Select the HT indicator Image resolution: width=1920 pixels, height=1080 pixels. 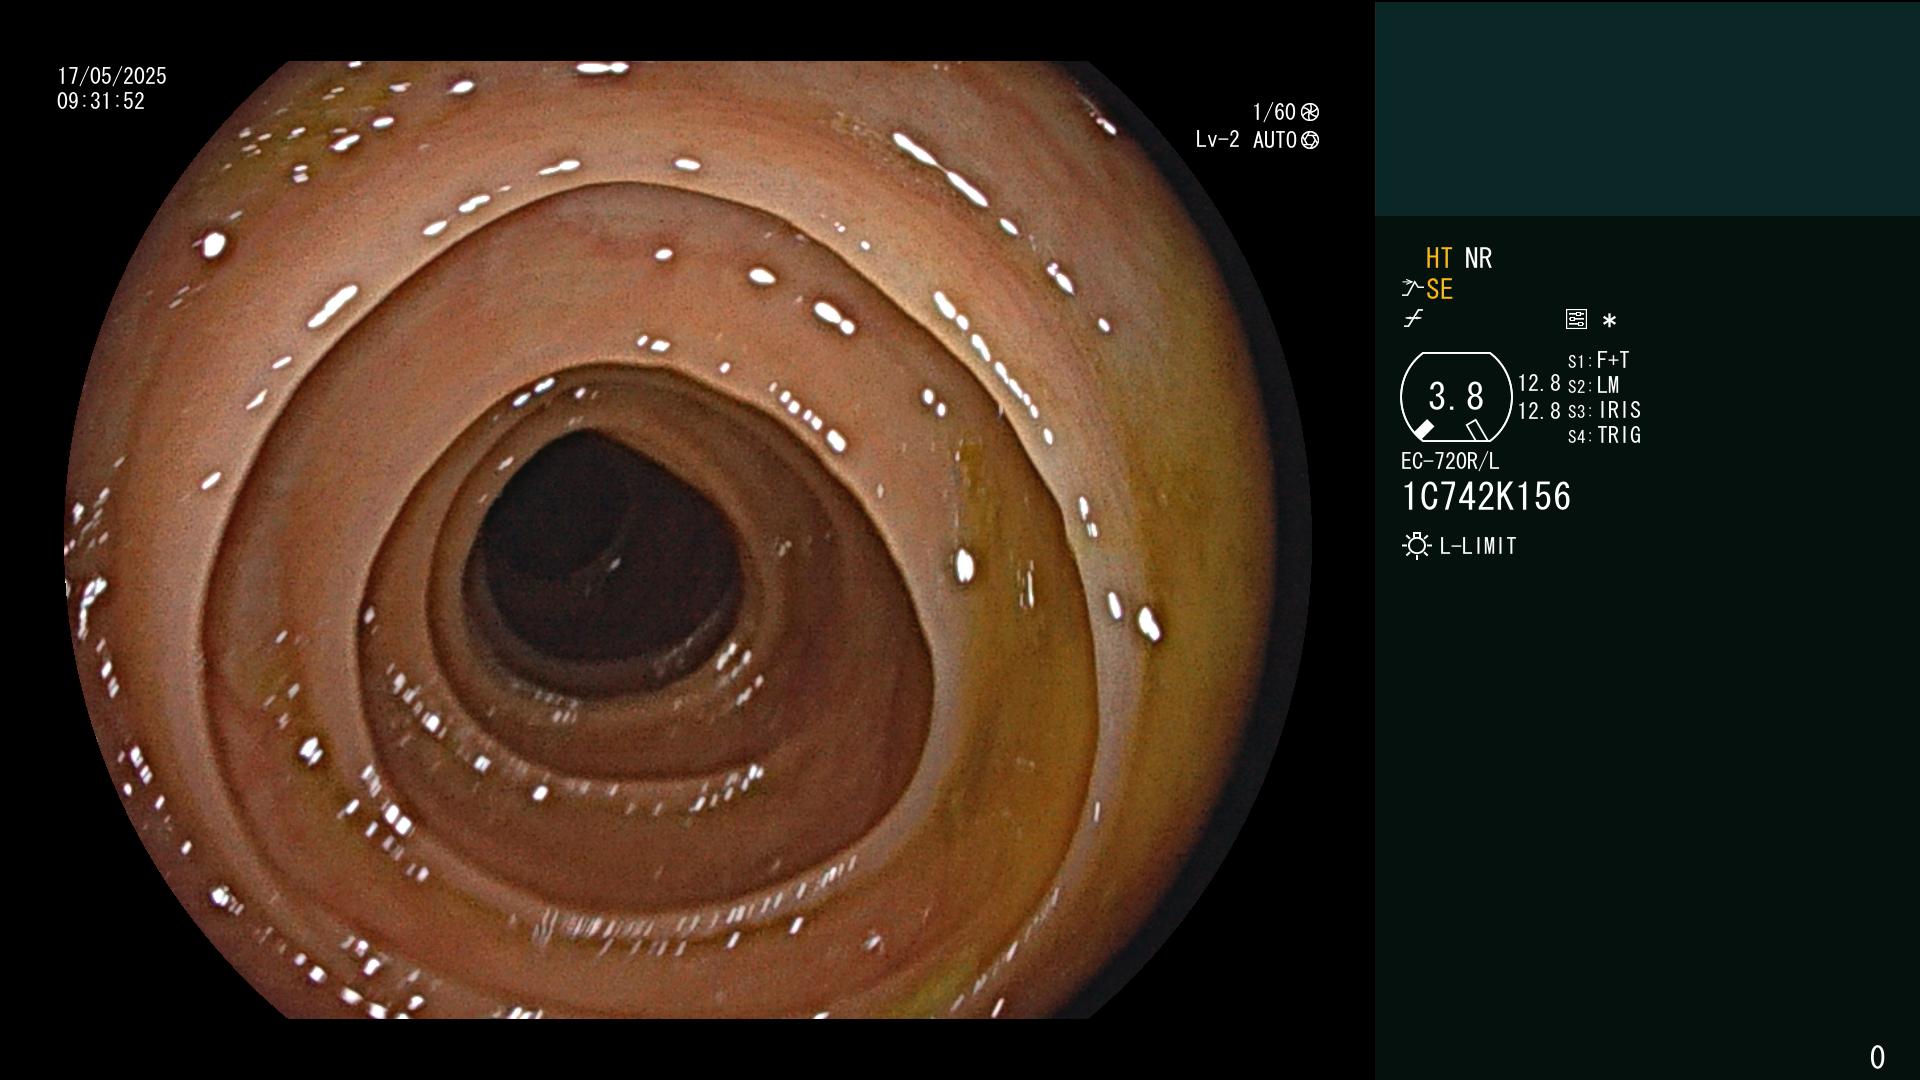tap(1438, 258)
